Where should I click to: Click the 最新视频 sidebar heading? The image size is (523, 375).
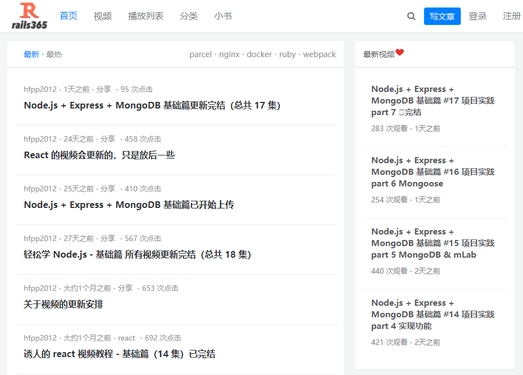[x=379, y=54]
